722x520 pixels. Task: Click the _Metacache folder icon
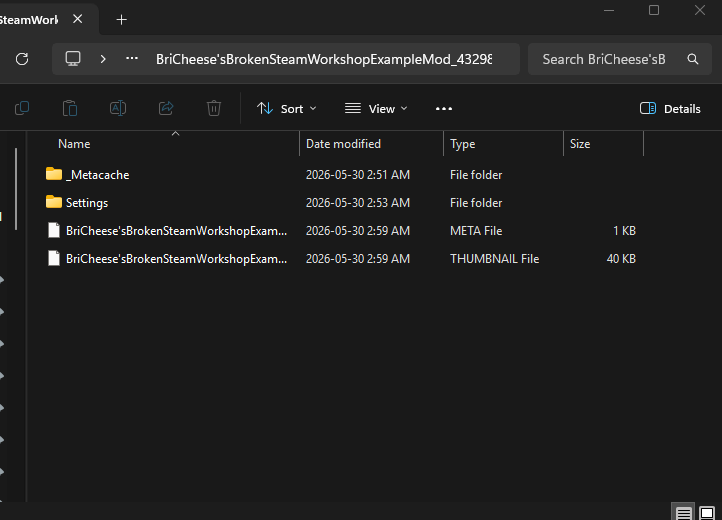pos(54,174)
